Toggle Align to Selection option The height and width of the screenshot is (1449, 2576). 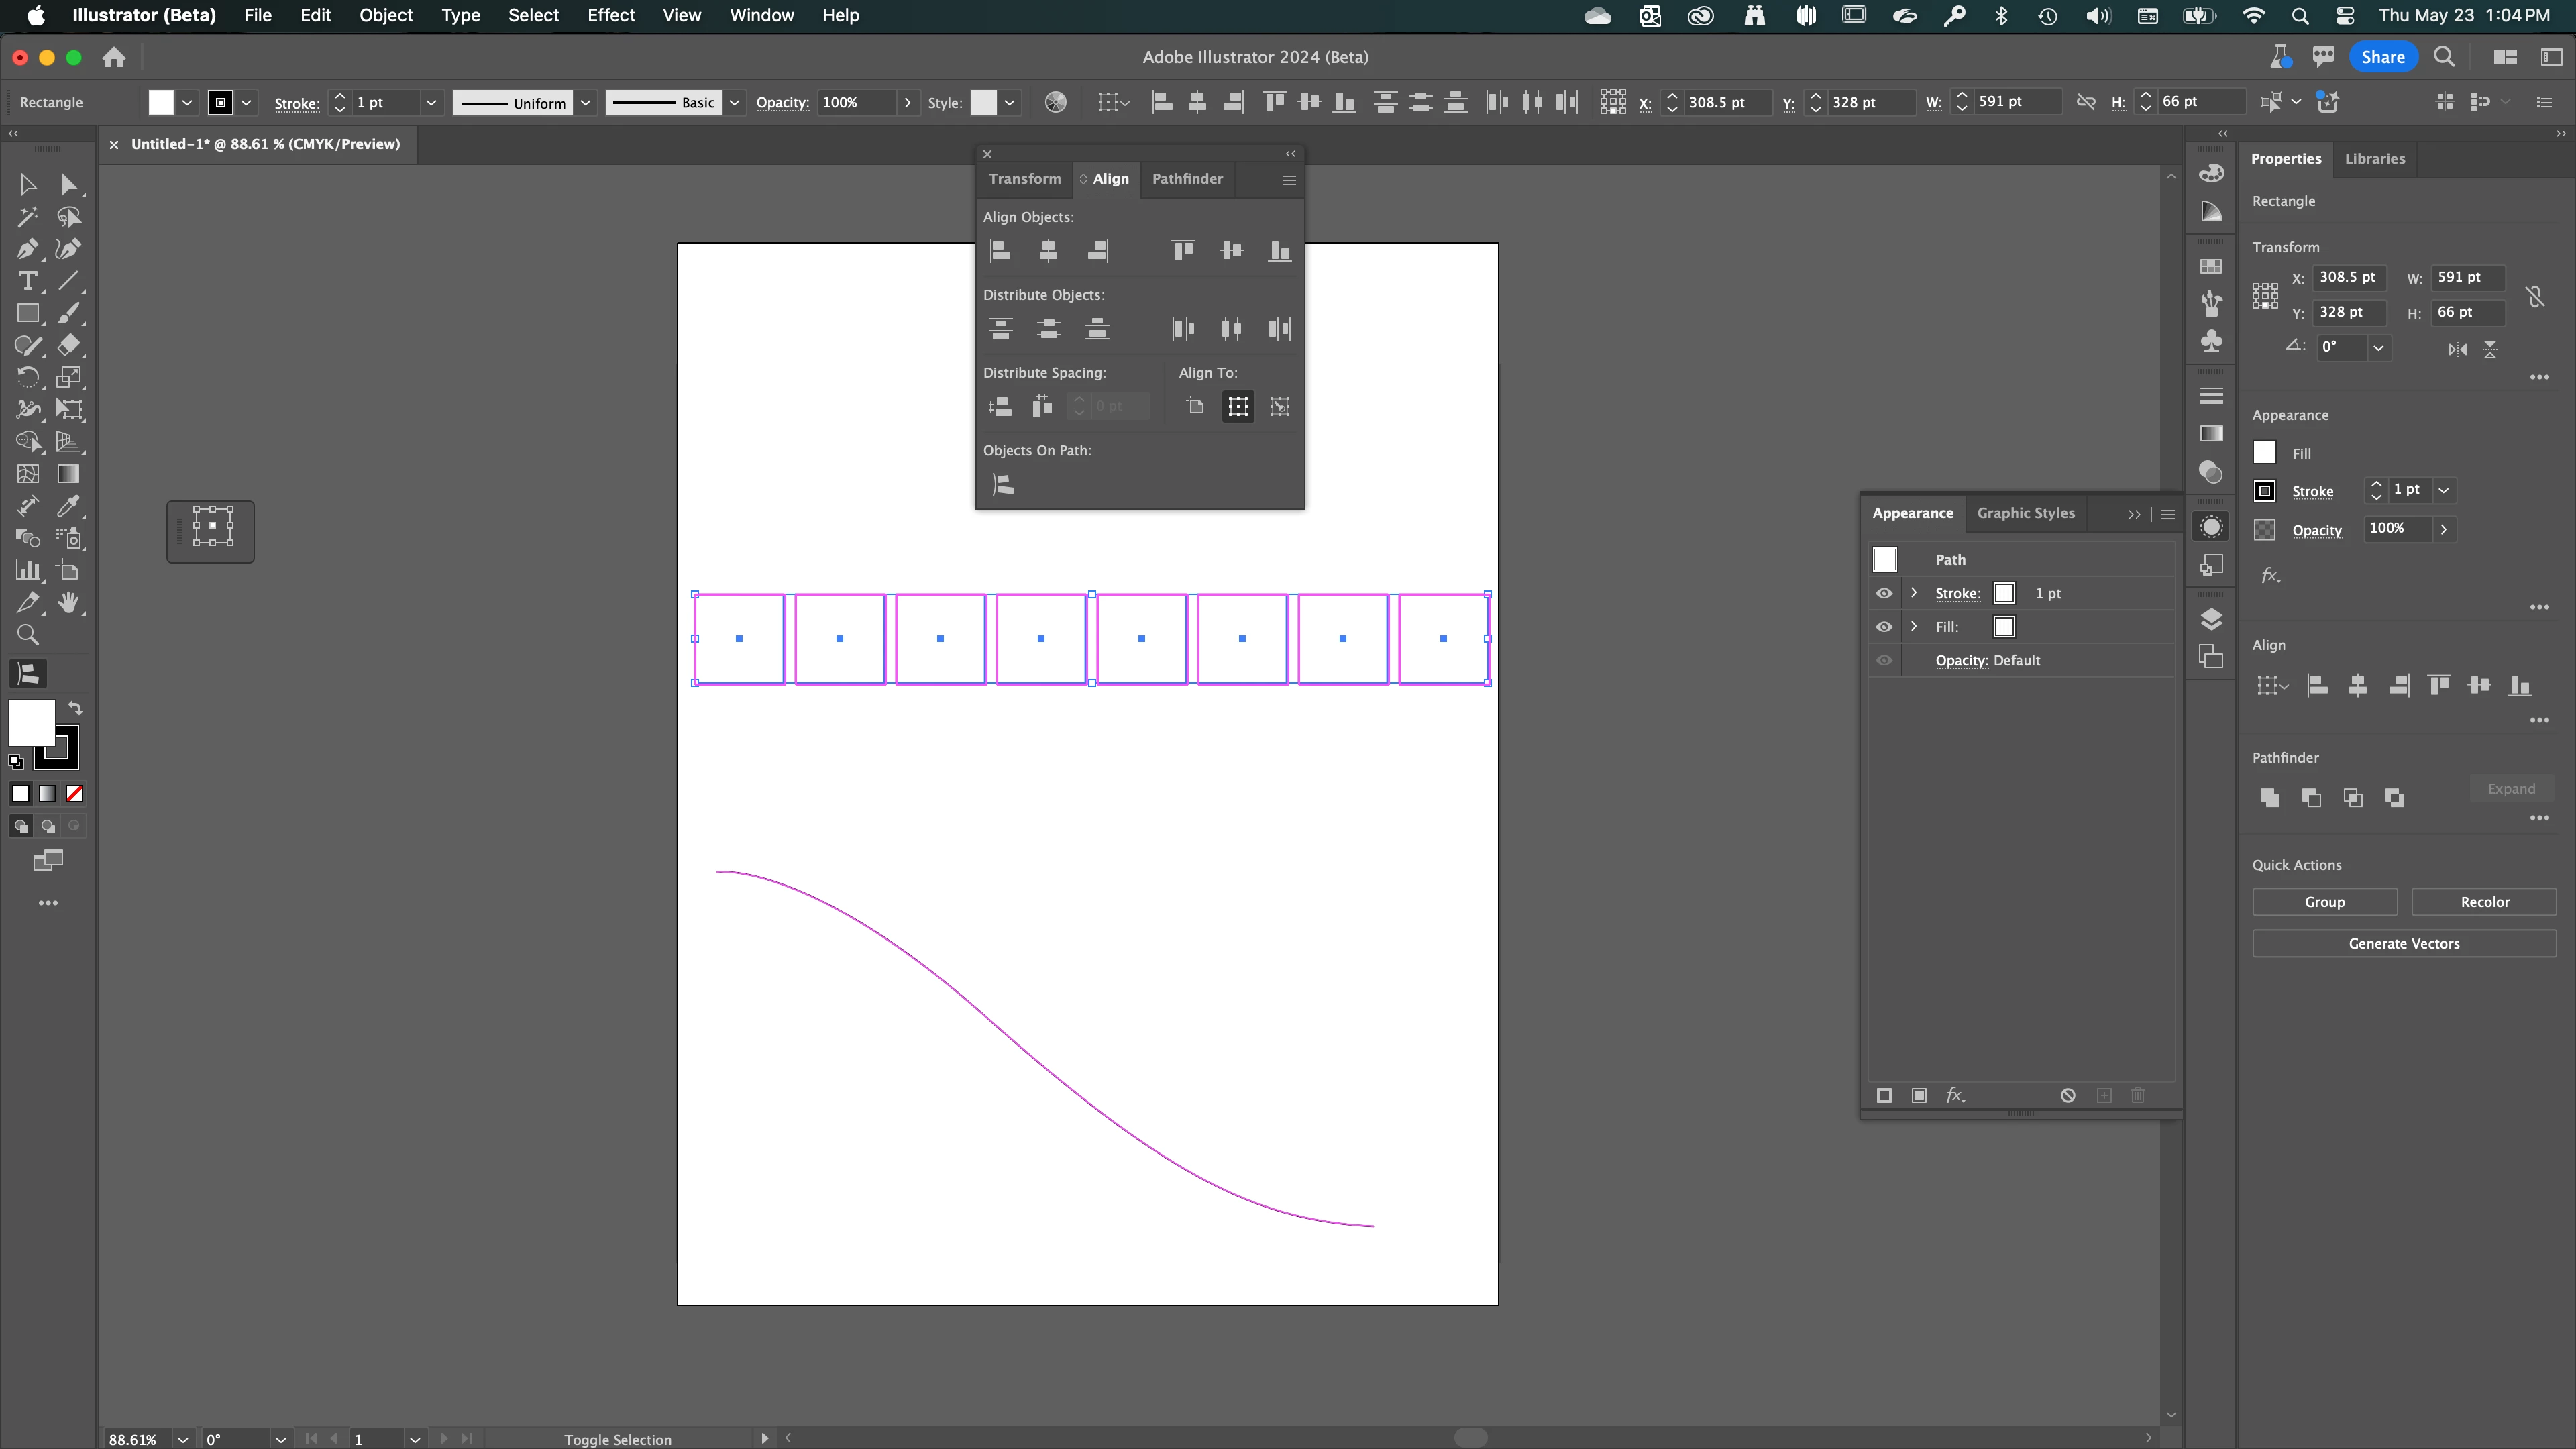point(1238,406)
